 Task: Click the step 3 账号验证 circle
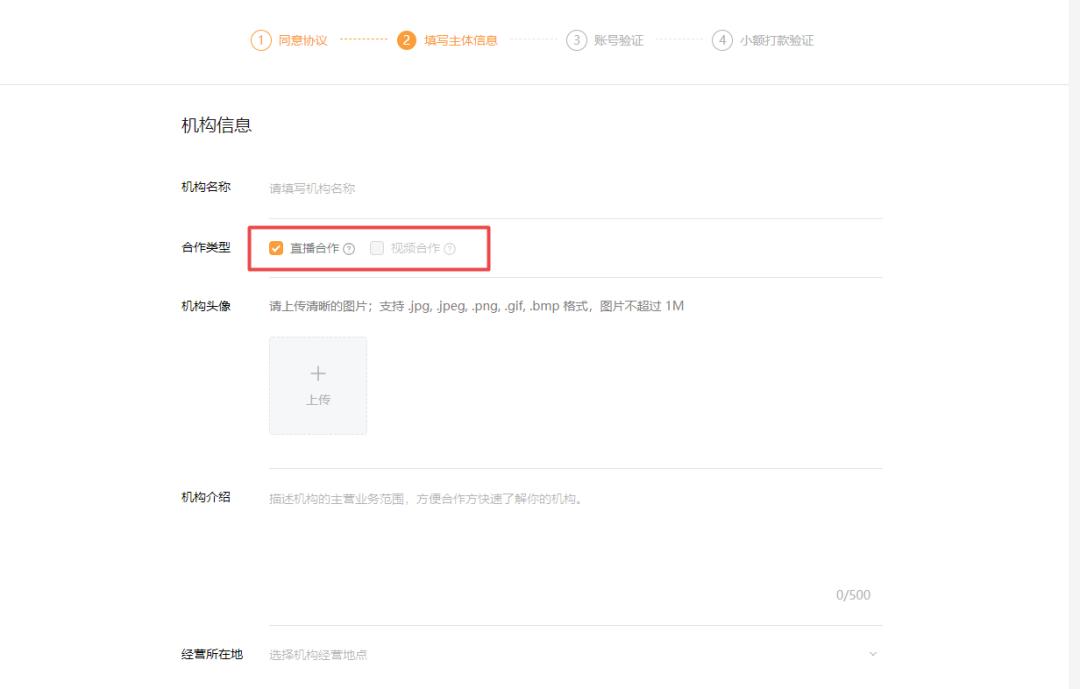pos(576,40)
